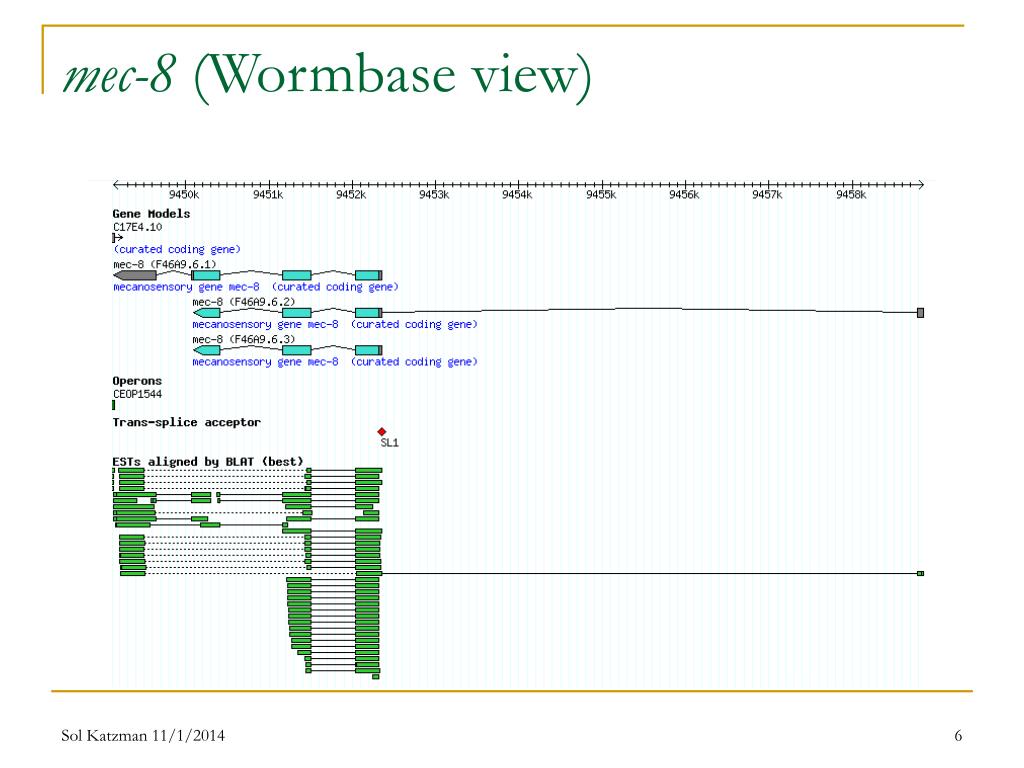The width and height of the screenshot is (1024, 768).
Task: Click the gray 3' UTR arrow of F46A9.6.1
Action: [135, 276]
